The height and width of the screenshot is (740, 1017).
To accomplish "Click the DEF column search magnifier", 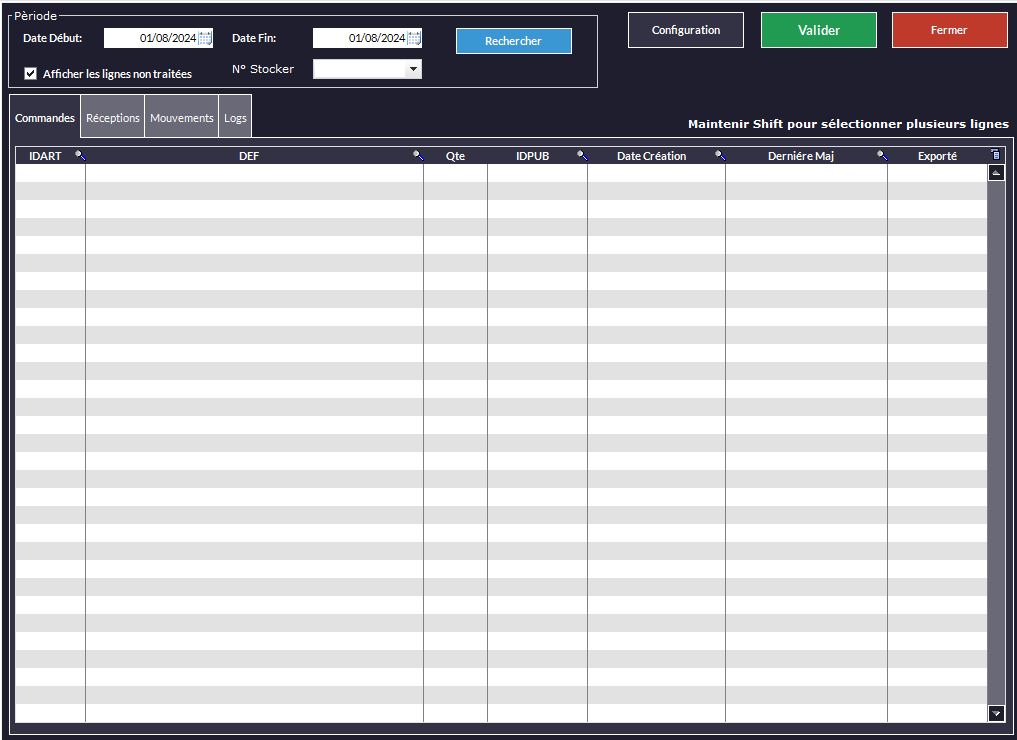I will coord(418,156).
